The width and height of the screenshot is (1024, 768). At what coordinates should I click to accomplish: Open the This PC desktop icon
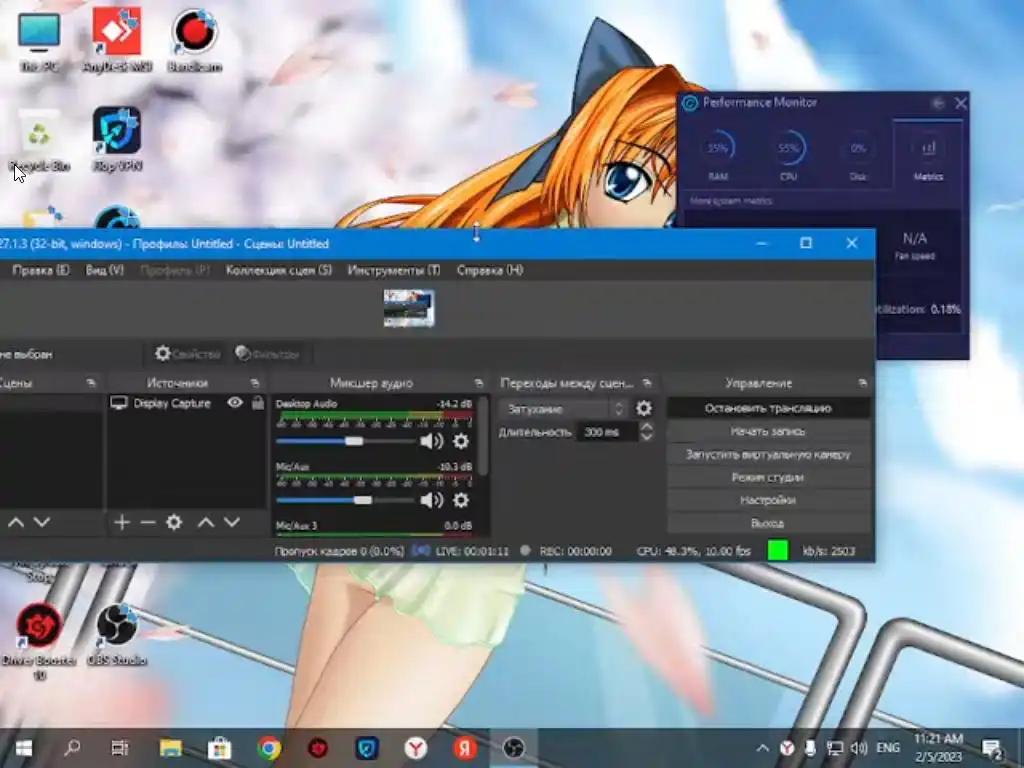pyautogui.click(x=39, y=40)
